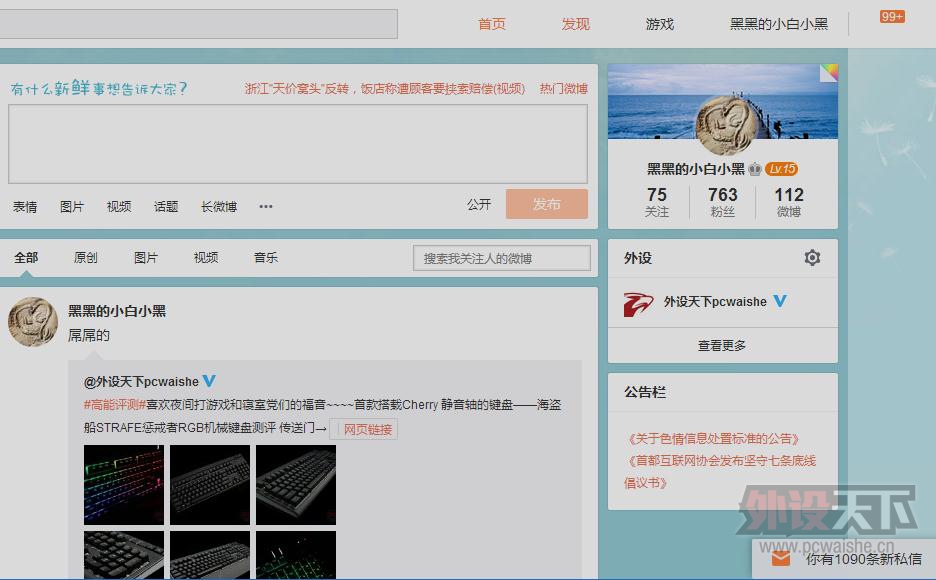Add a picture via 图片 in the composer
The image size is (936, 580).
72,206
